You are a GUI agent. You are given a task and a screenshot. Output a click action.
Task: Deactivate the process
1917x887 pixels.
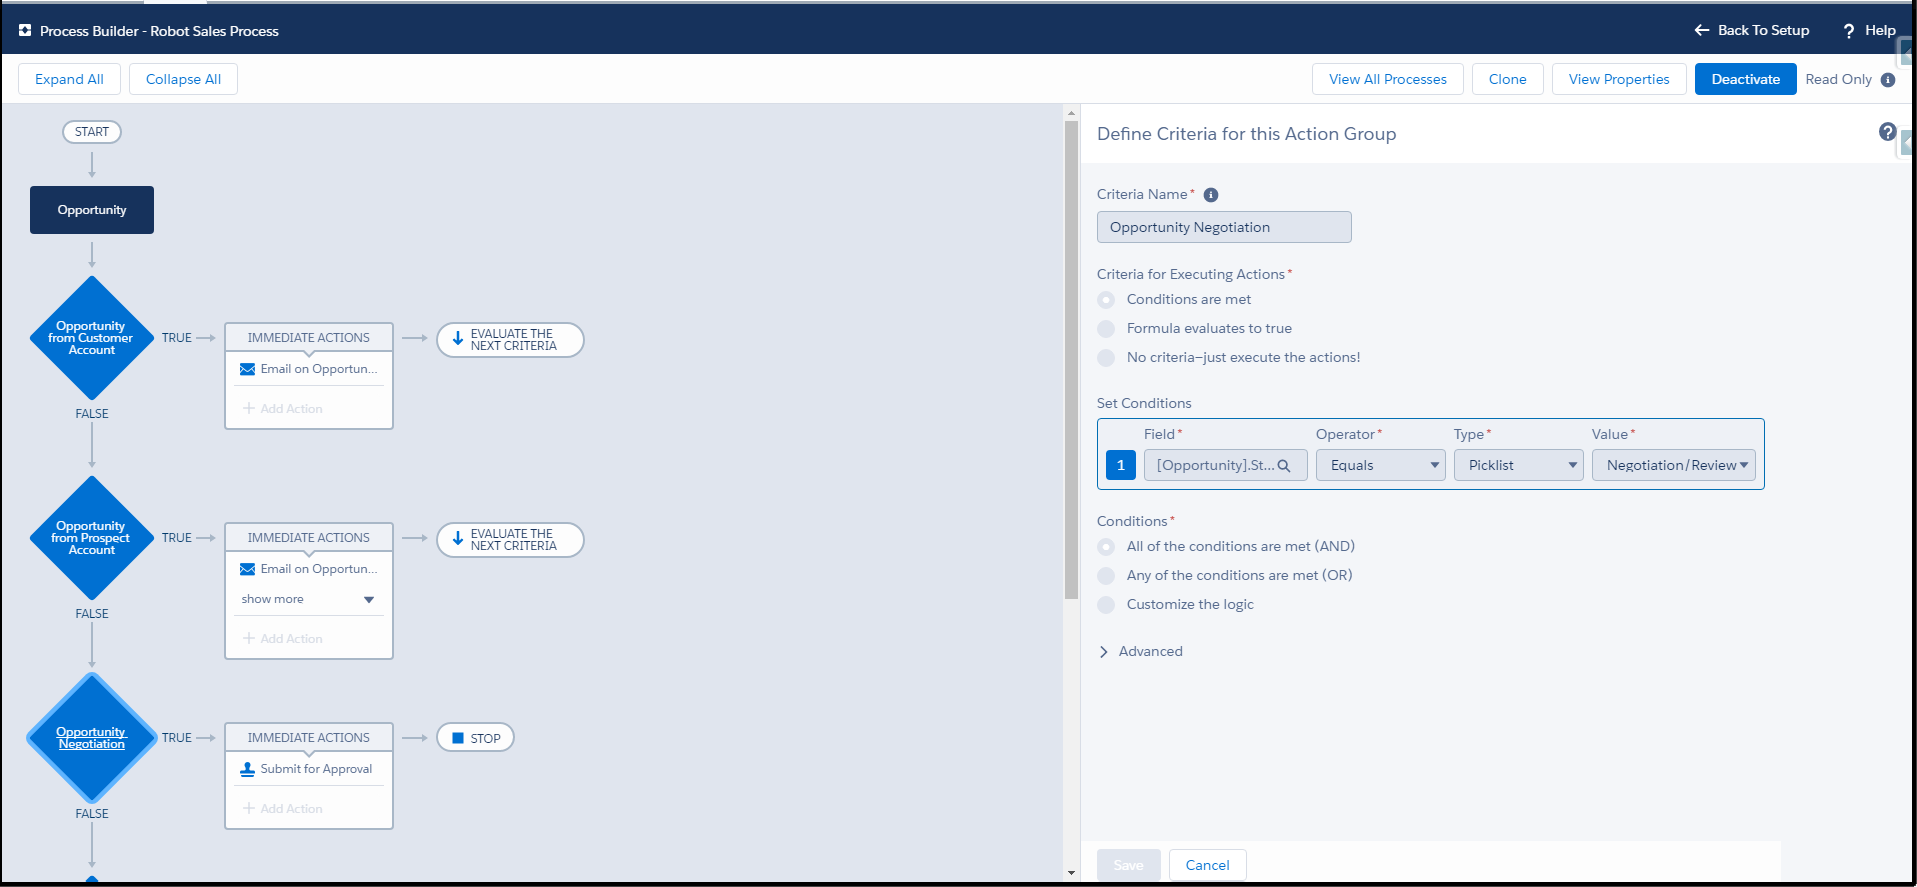click(1746, 79)
